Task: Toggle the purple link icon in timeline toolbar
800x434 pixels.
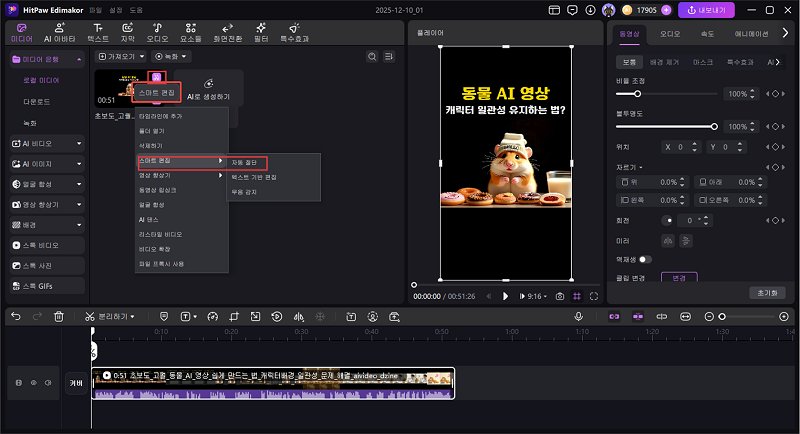Action: point(614,317)
